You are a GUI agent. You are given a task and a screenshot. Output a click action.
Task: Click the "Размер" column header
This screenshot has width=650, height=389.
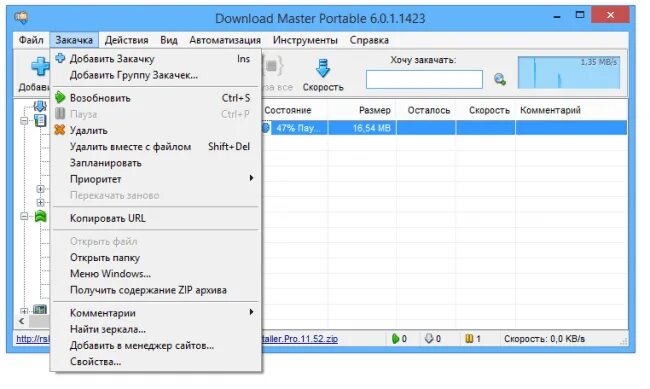pyautogui.click(x=374, y=110)
